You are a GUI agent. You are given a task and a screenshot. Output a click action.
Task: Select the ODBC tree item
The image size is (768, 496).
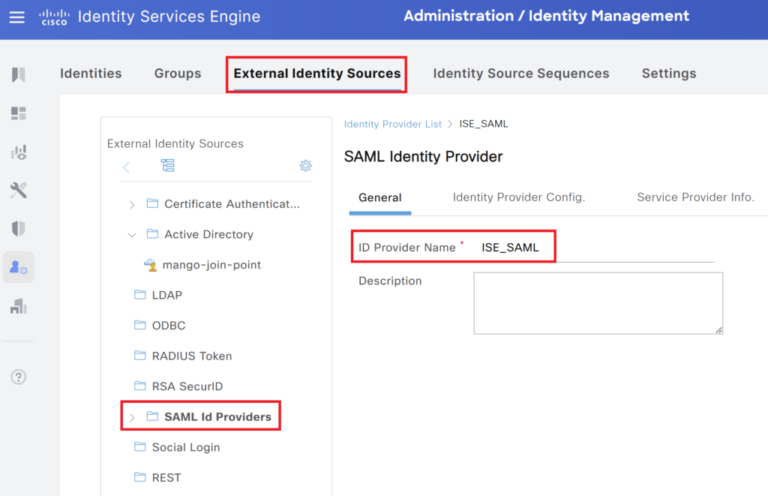tap(168, 326)
